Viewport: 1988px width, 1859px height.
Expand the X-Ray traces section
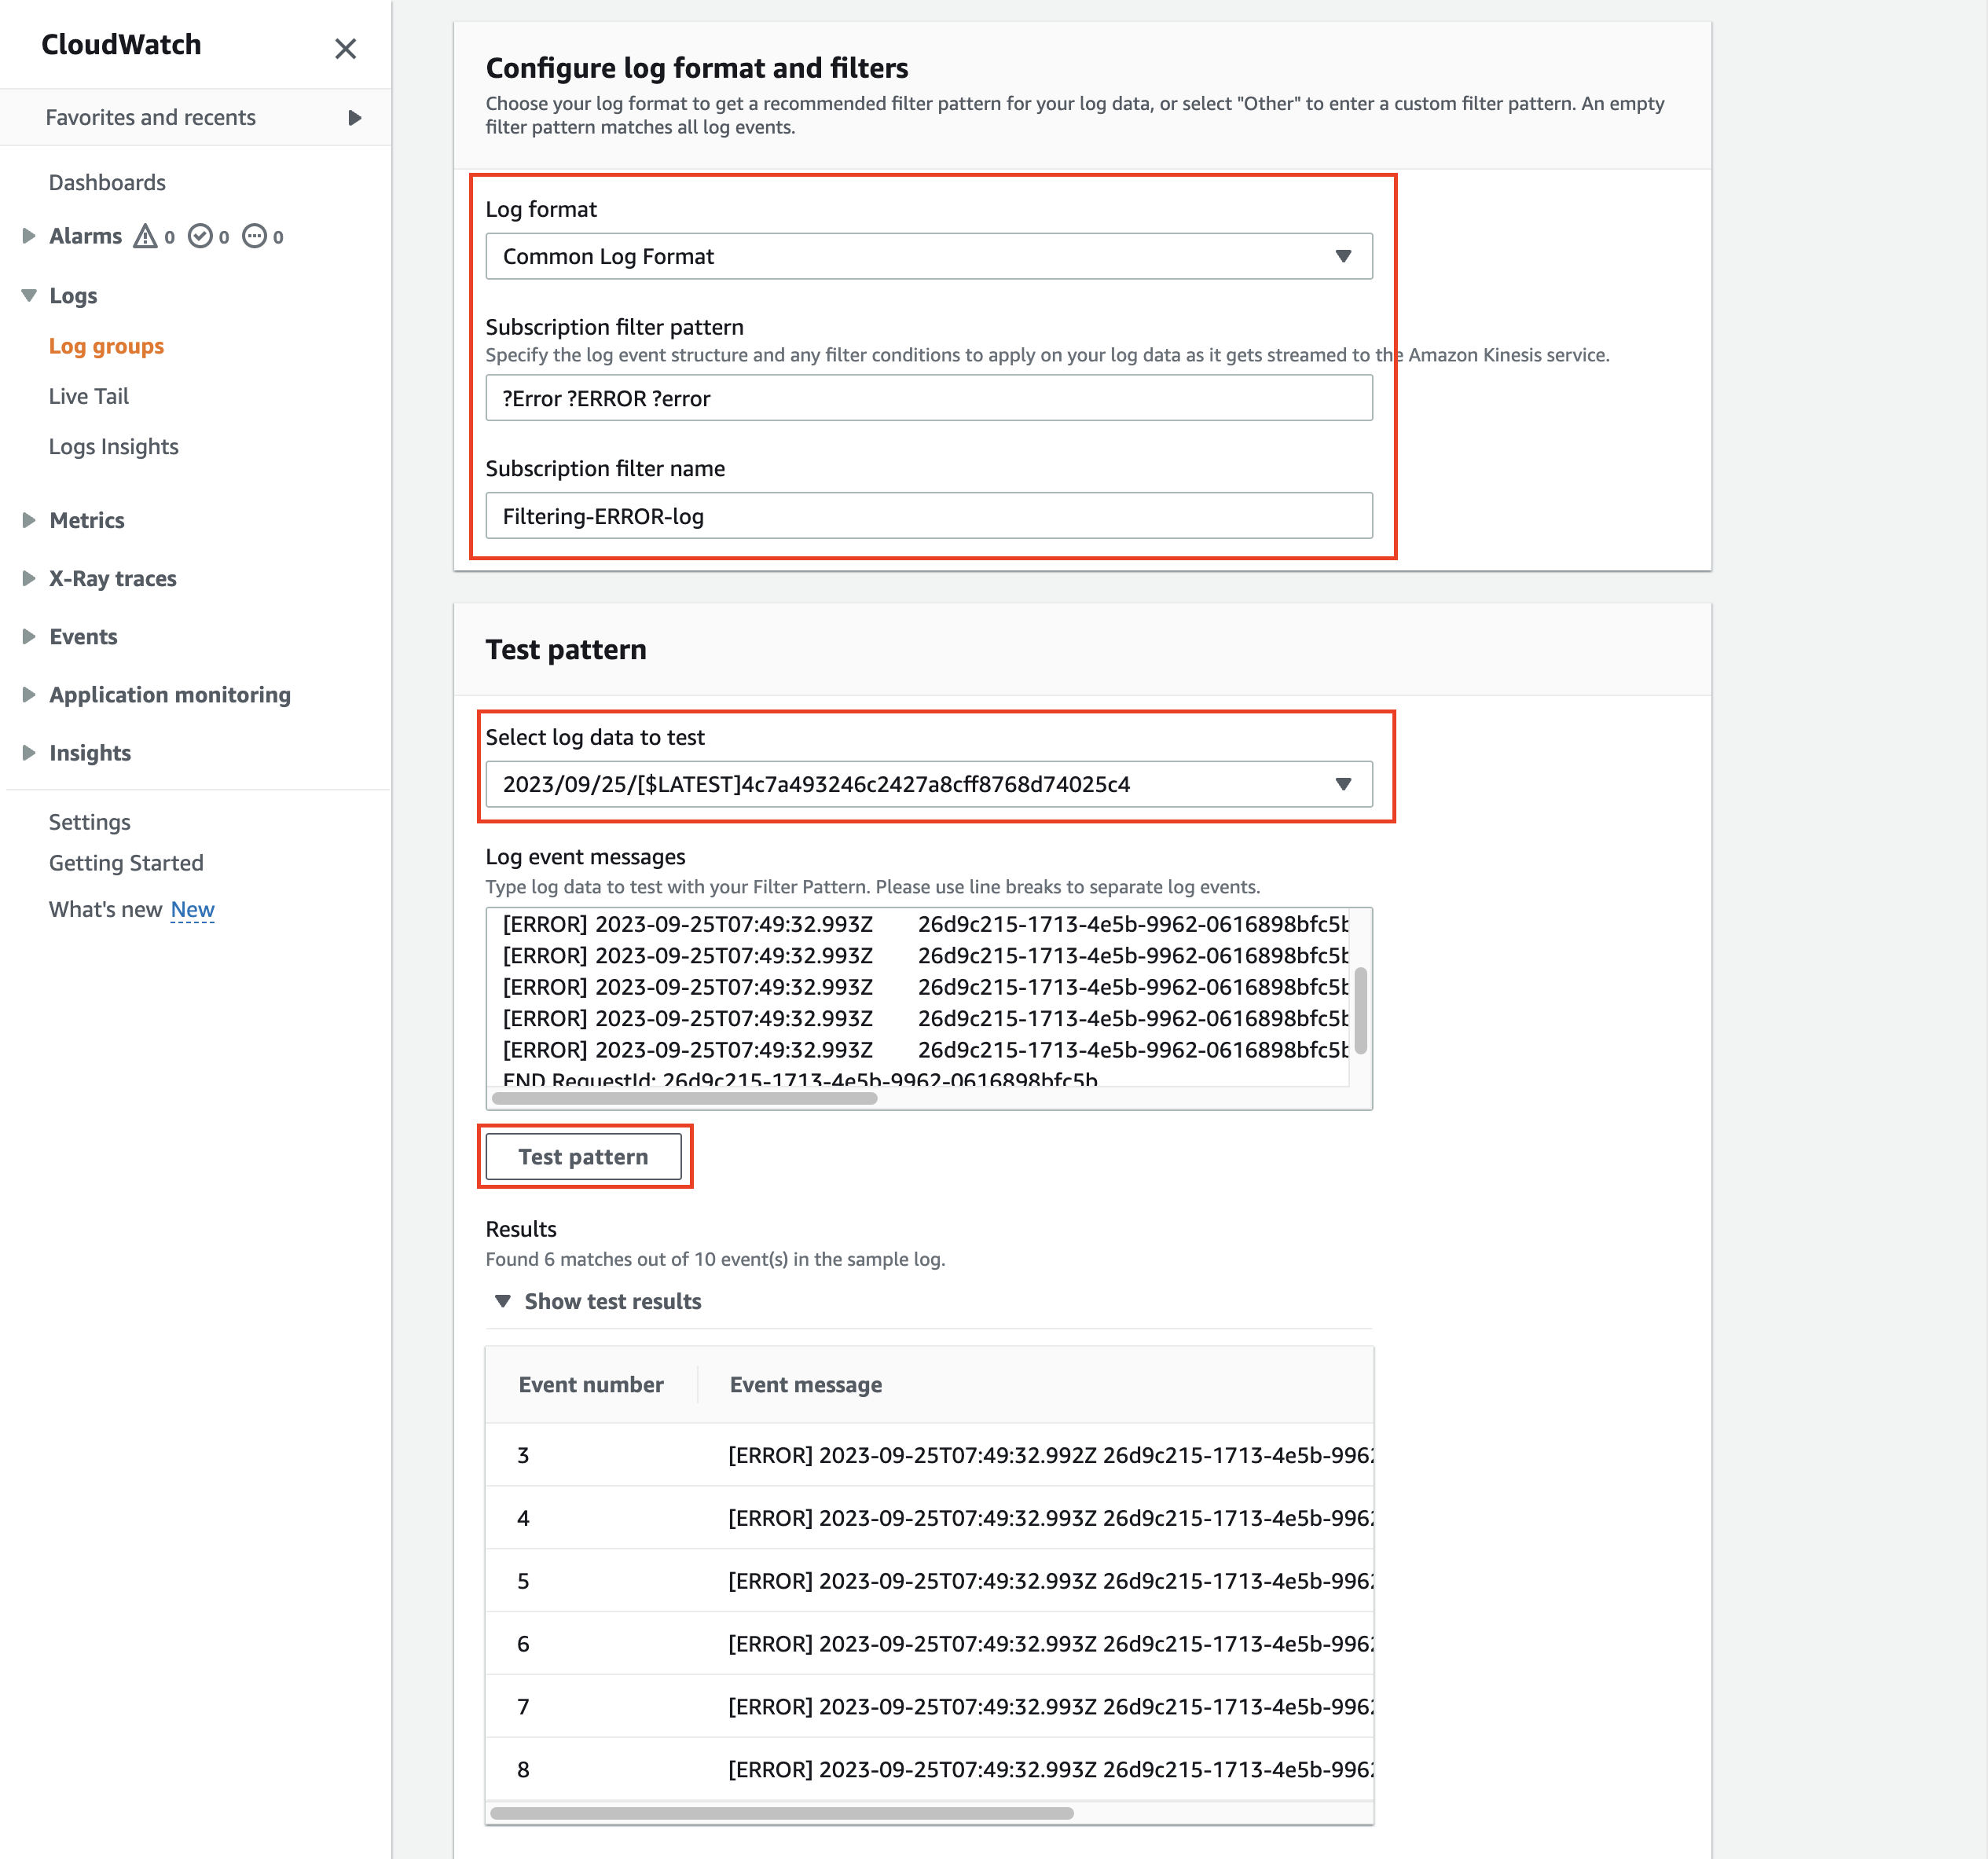(29, 578)
